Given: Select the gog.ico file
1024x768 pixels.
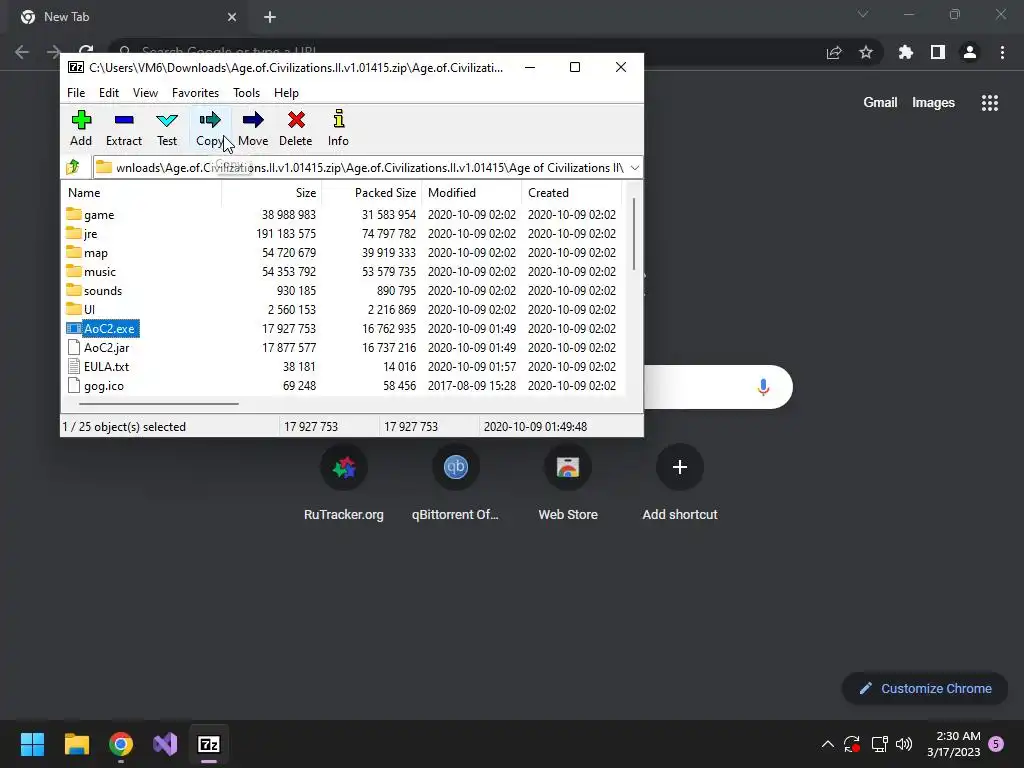Looking at the screenshot, I should pos(95,385).
